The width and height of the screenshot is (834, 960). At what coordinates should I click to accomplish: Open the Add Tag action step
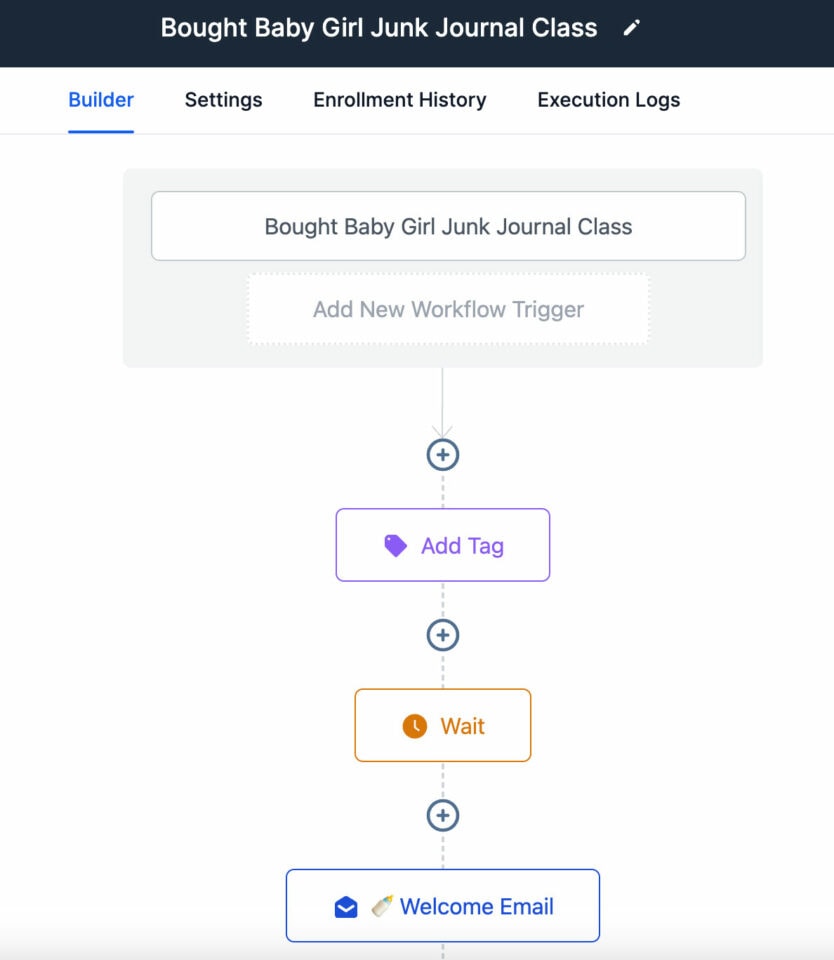(x=443, y=544)
